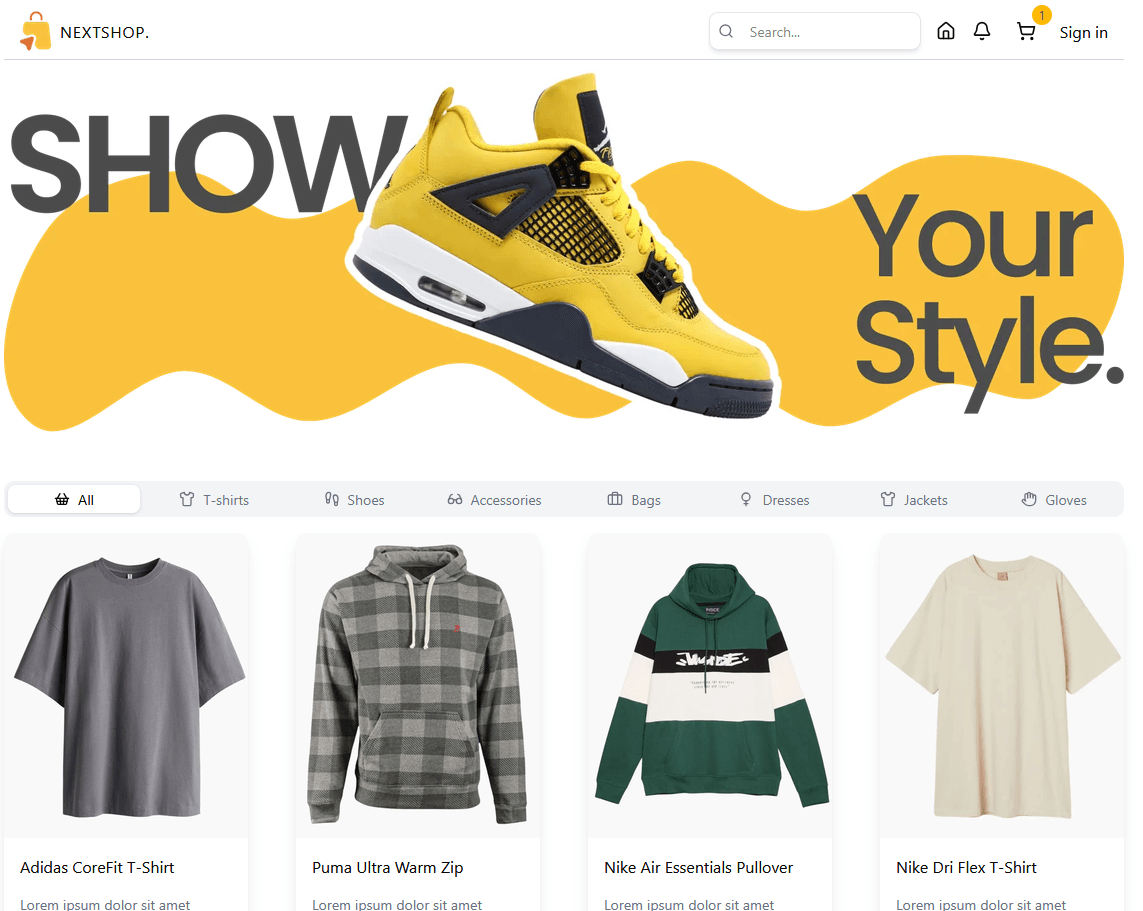Click the hand icon beside Gloves

[x=1029, y=499]
